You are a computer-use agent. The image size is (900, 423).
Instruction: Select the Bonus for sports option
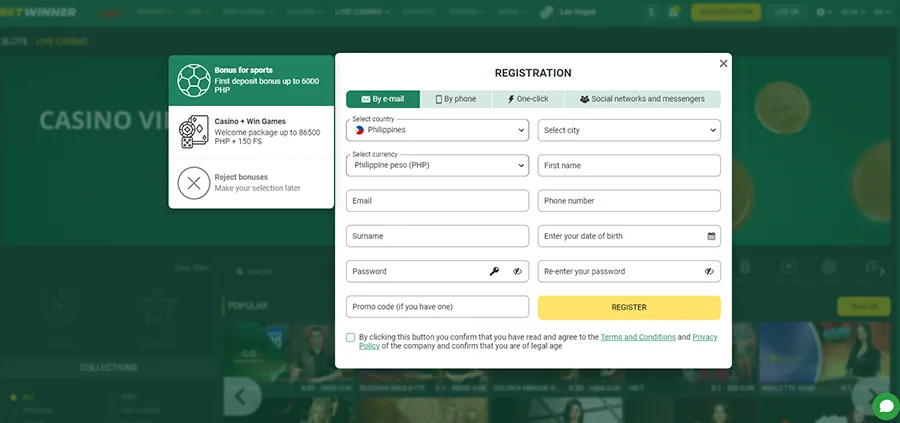point(251,80)
